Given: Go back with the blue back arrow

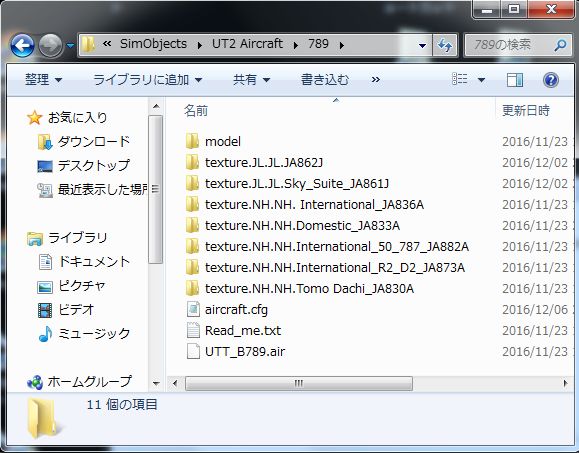Looking at the screenshot, I should pyautogui.click(x=23, y=46).
